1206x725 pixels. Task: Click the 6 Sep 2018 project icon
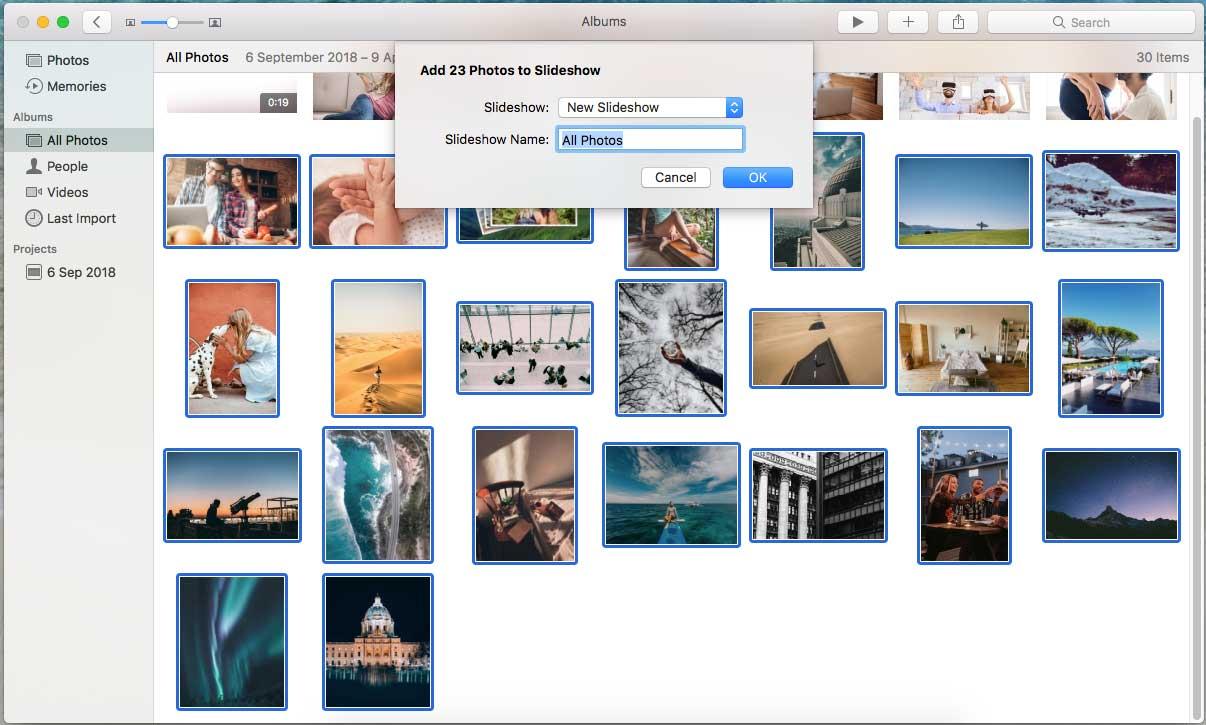pos(34,272)
